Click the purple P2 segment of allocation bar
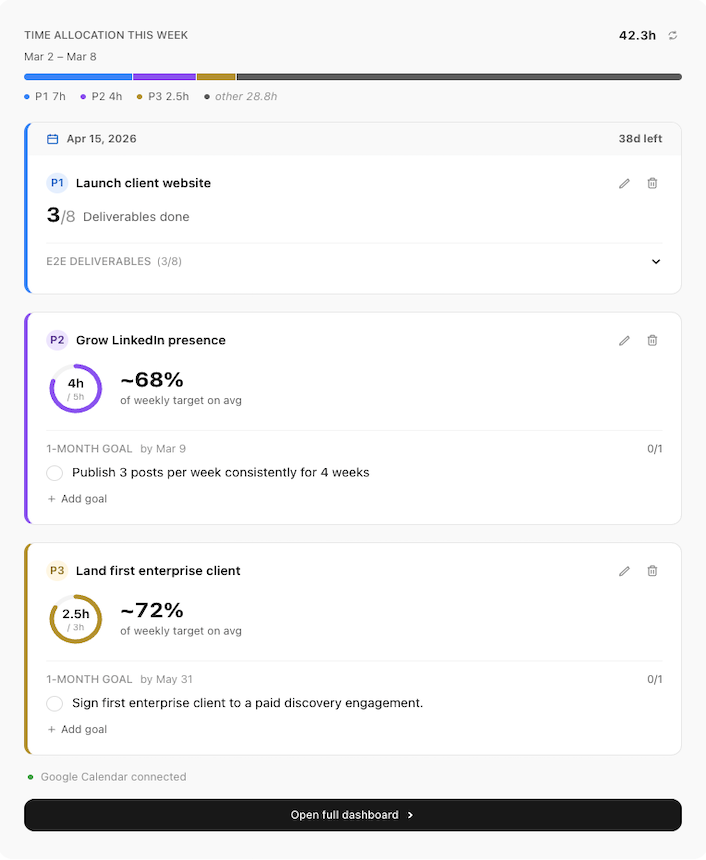706x860 pixels. (x=164, y=76)
